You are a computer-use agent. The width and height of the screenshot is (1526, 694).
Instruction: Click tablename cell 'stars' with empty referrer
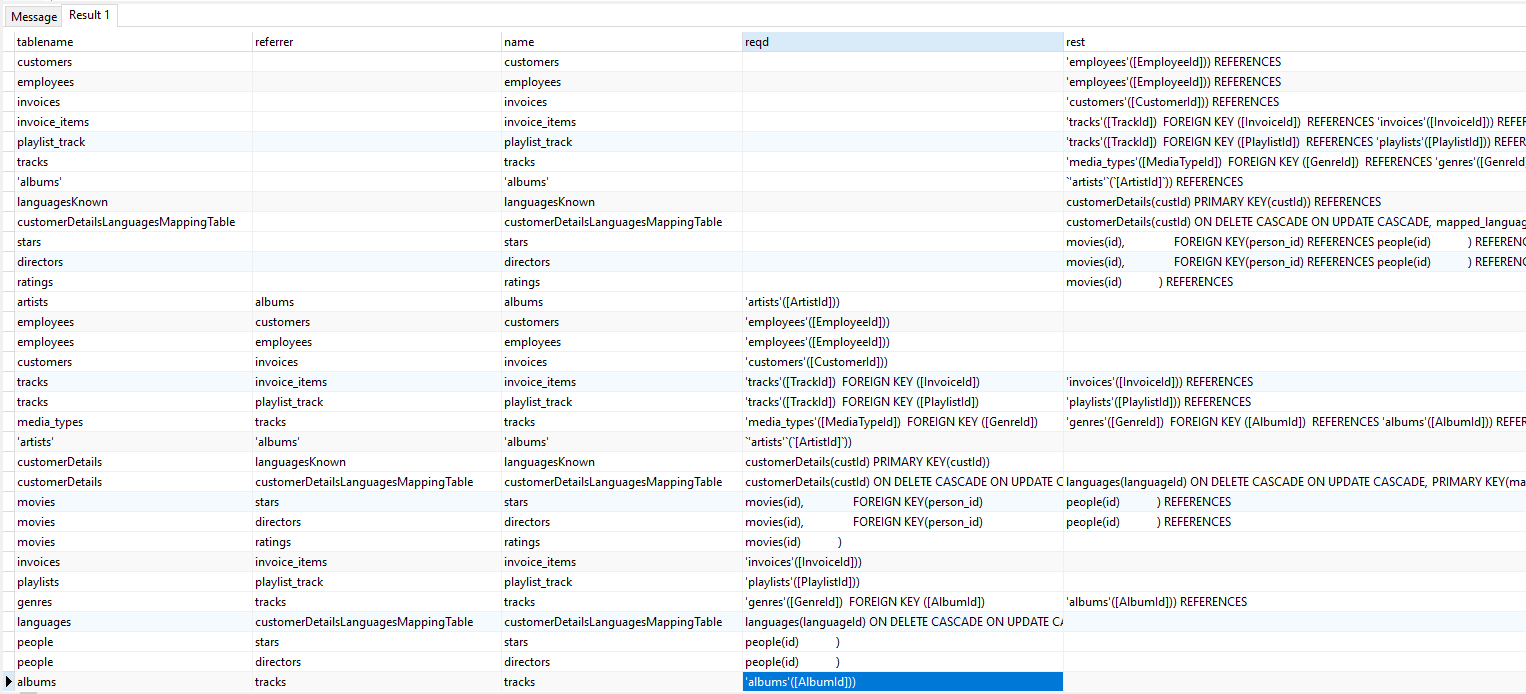[132, 242]
